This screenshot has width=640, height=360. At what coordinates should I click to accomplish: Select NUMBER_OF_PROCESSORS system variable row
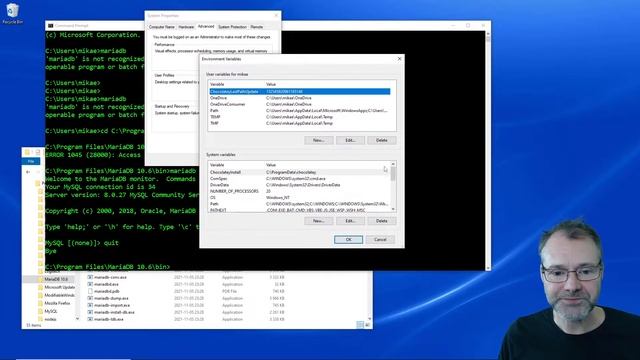pos(299,191)
